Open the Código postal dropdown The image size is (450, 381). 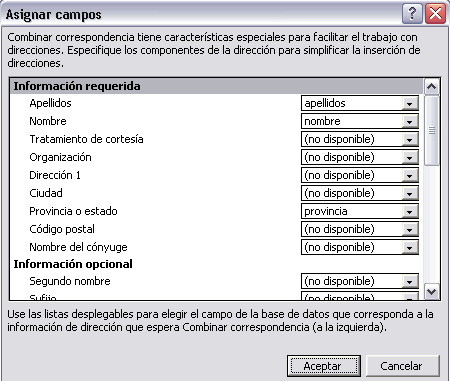409,229
